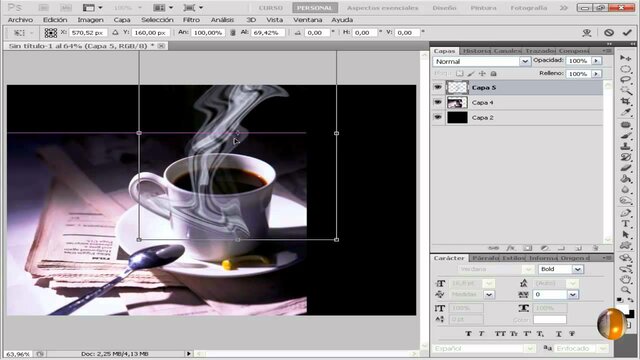Open the kerning Medidas dropdown

[x=489, y=294]
